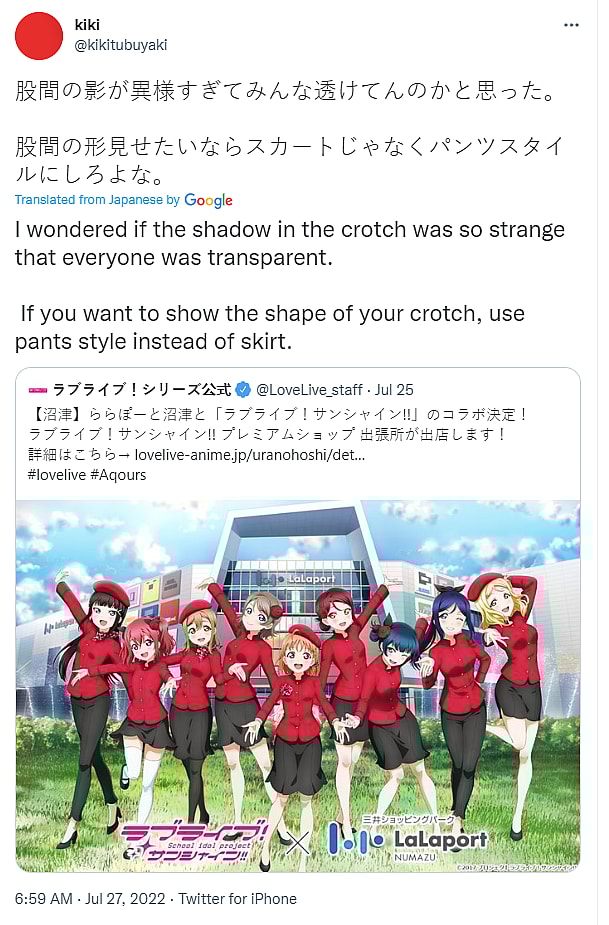Open the quoted tweet's anime group image
The width and height of the screenshot is (609, 925).
[x=298, y=686]
